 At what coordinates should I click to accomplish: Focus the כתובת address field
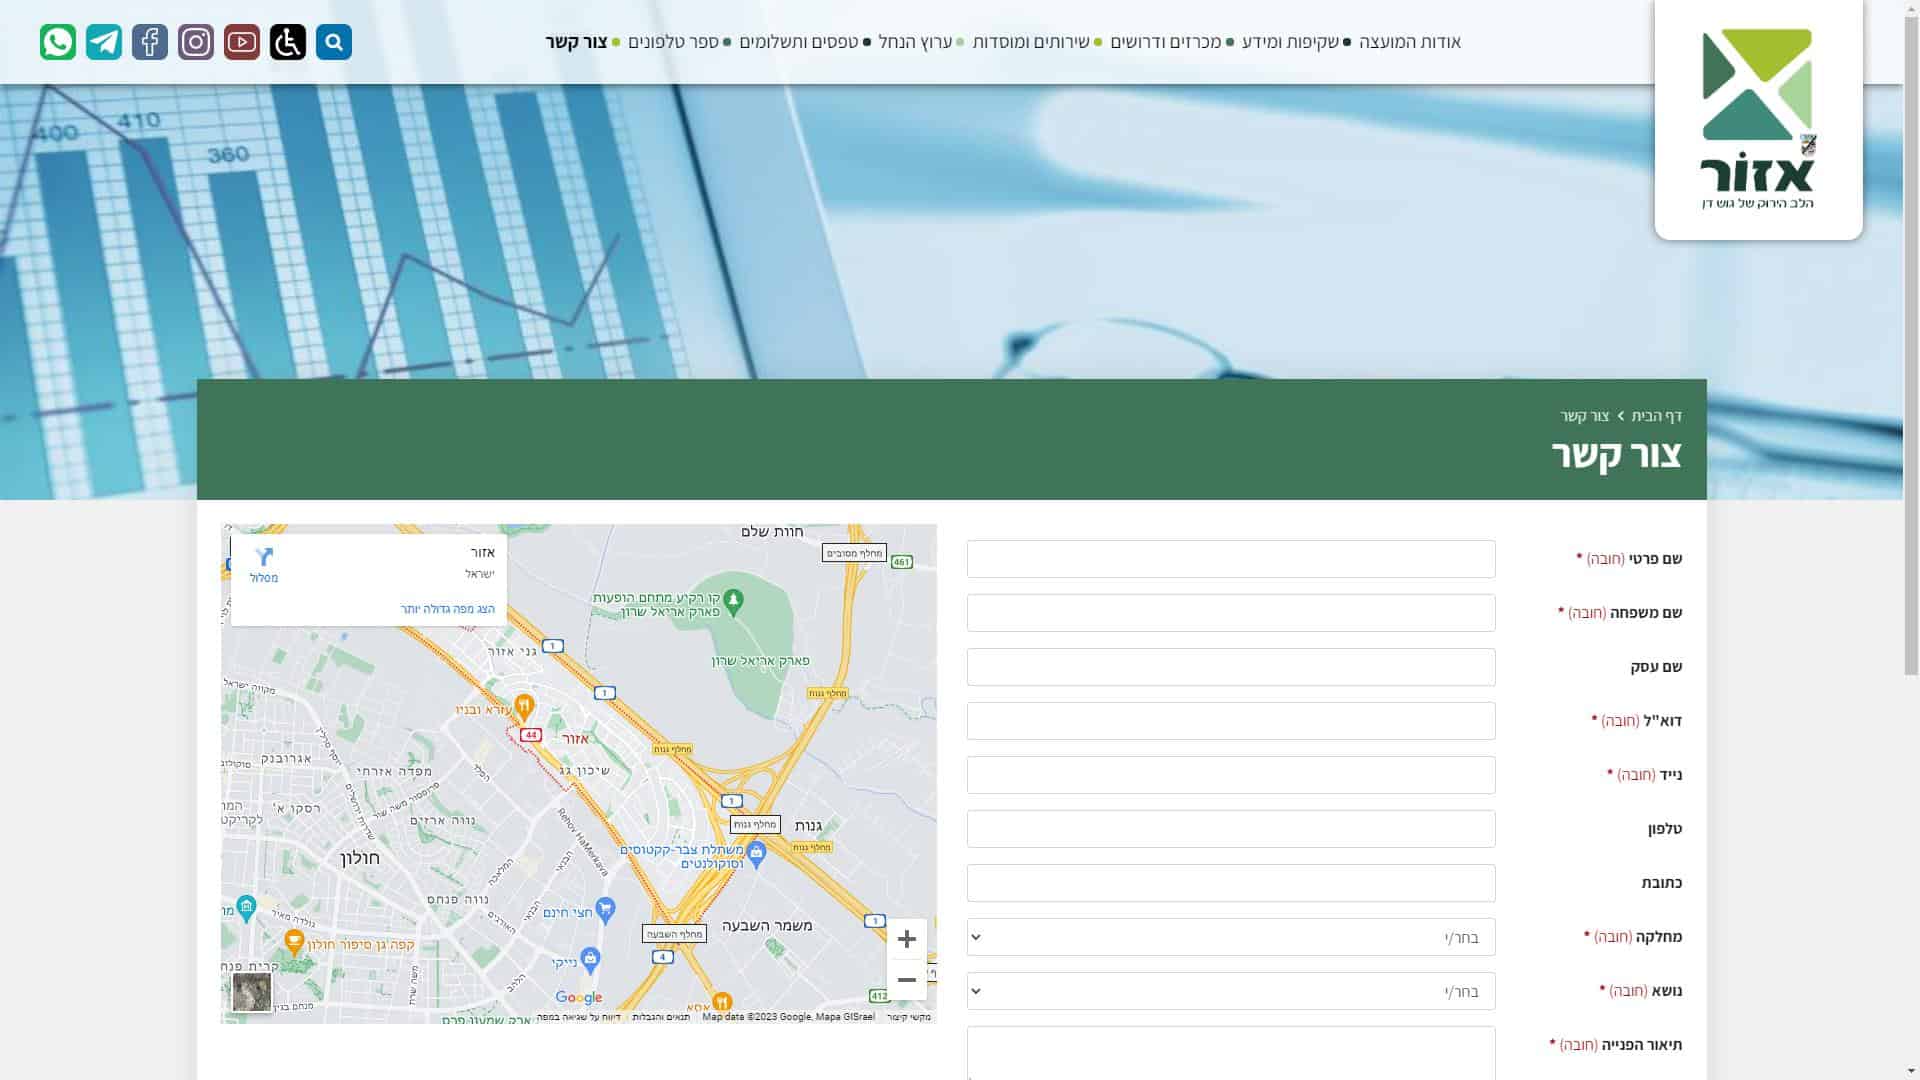tap(1231, 883)
